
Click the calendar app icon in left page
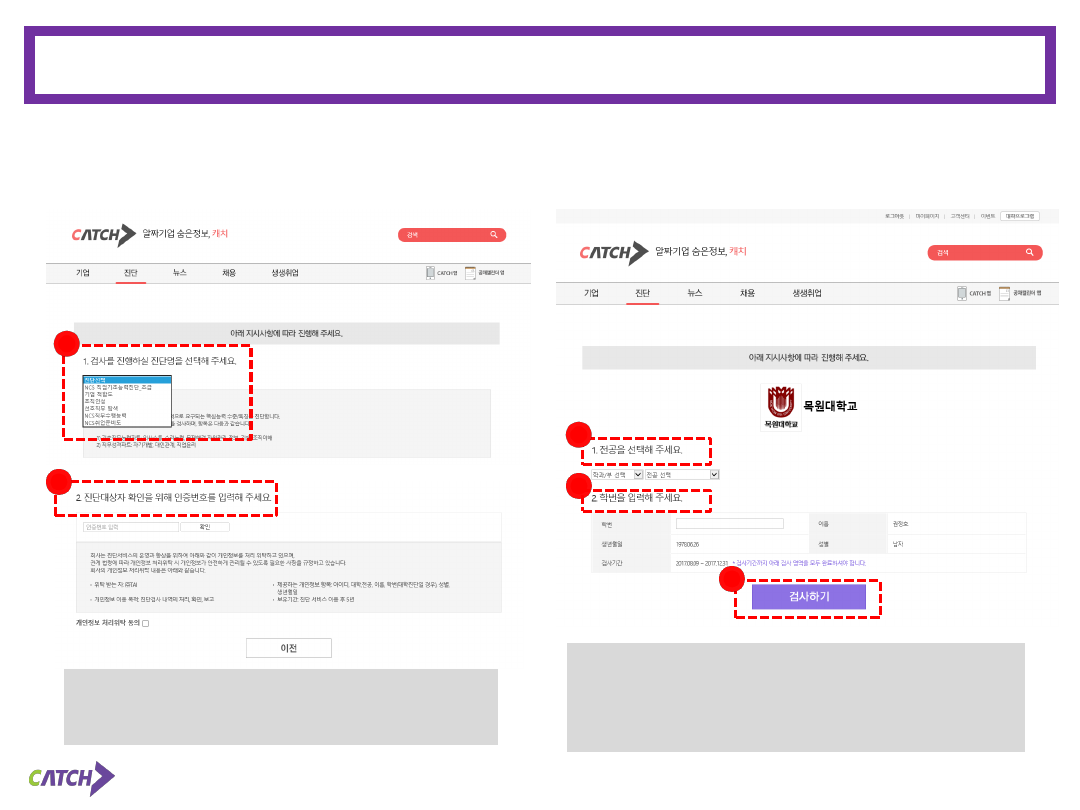click(470, 272)
